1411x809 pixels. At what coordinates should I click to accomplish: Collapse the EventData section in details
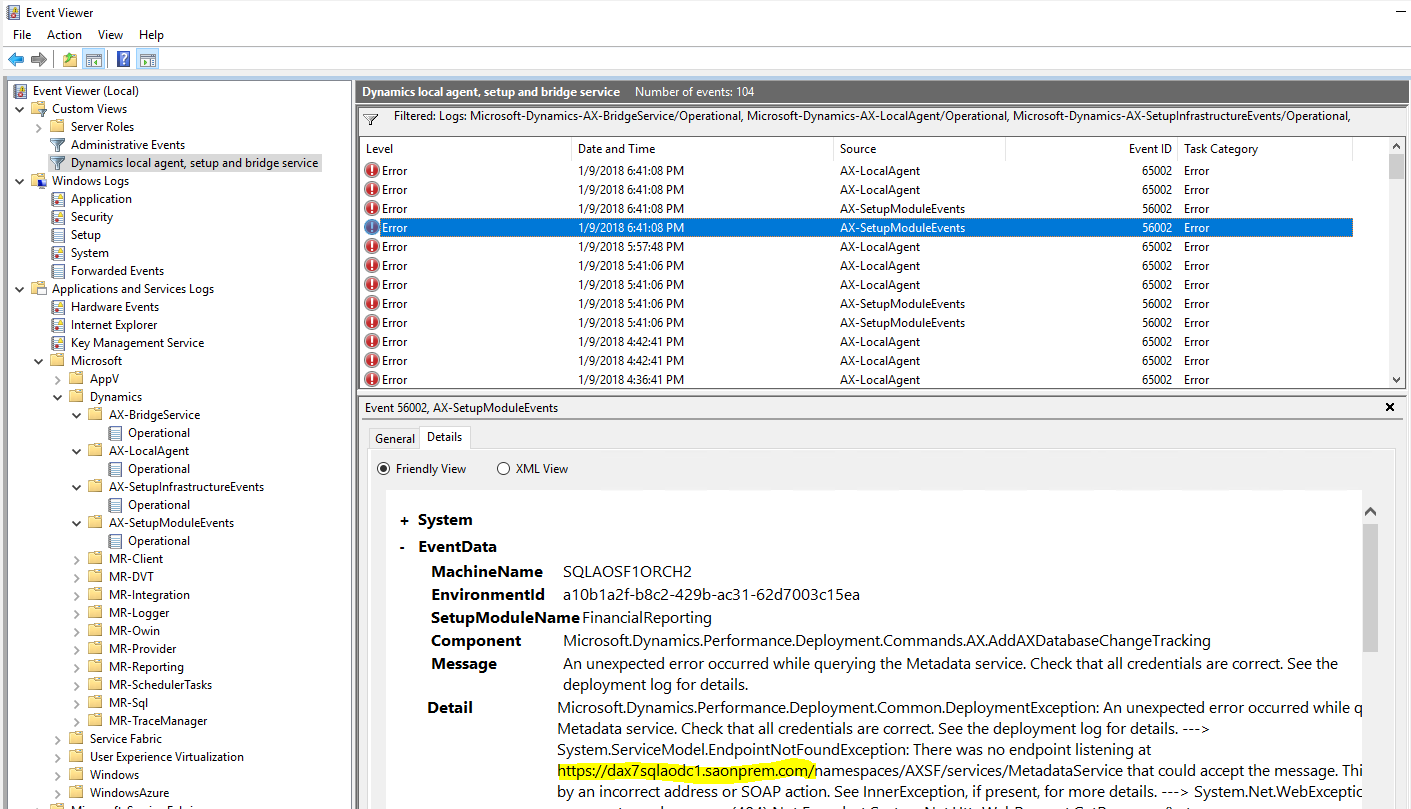(x=402, y=547)
